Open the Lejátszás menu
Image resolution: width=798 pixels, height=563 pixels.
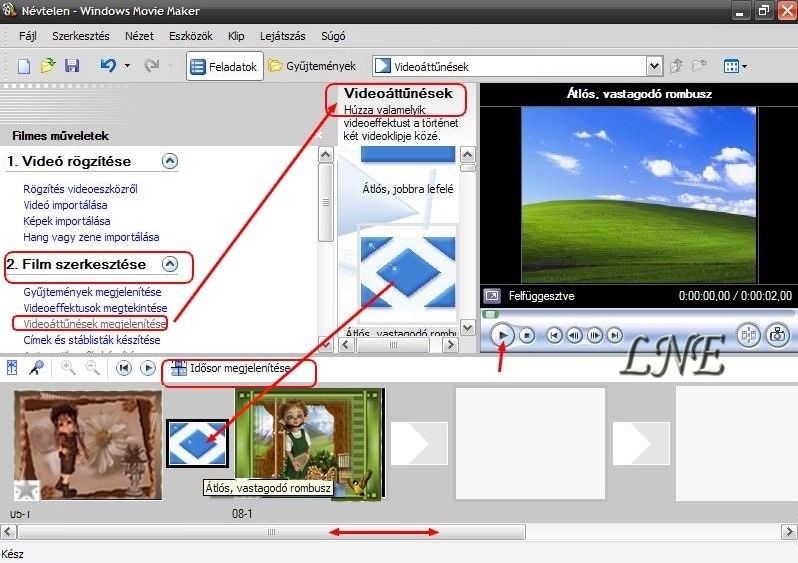(282, 36)
